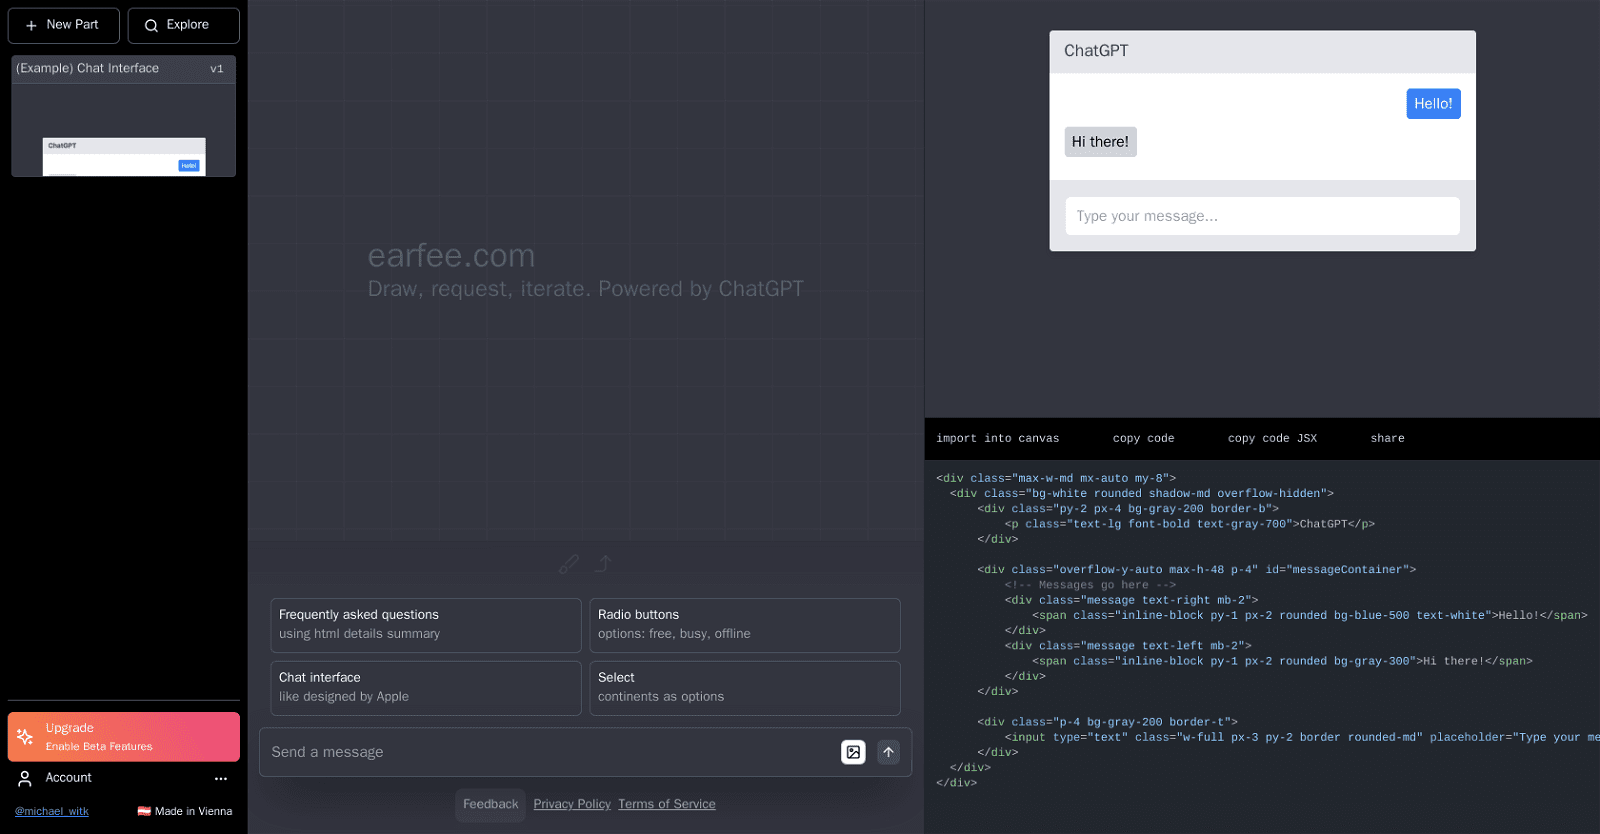
Task: Select the brush drawing tool icon
Action: (569, 564)
